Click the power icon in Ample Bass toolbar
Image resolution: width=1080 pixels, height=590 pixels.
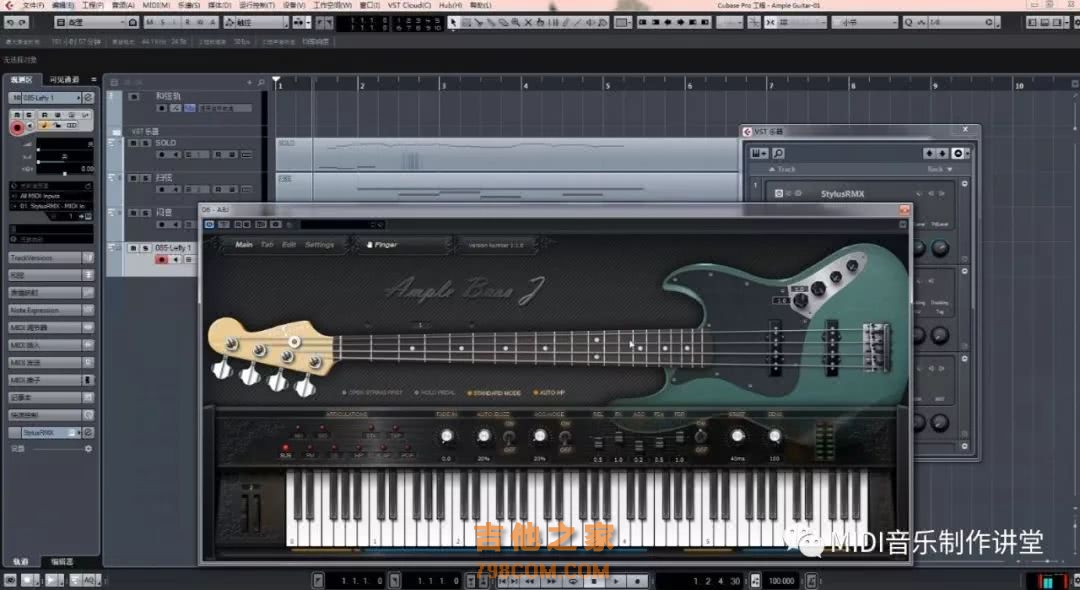click(x=209, y=224)
